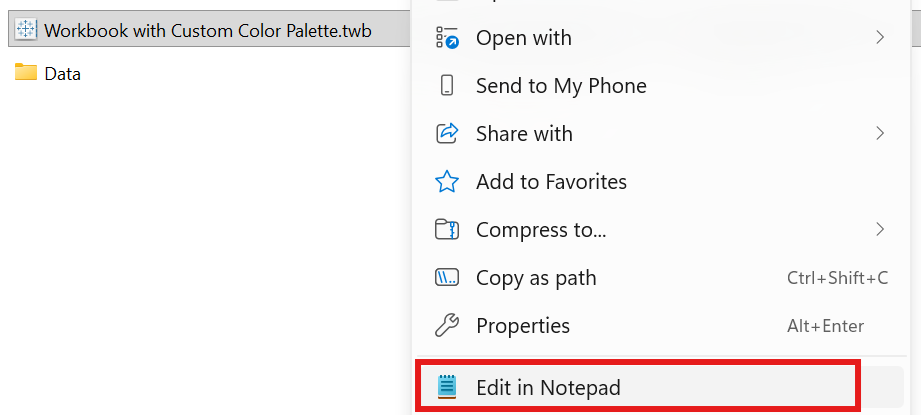Click the Send to My Phone icon
The width and height of the screenshot is (921, 415).
point(447,86)
